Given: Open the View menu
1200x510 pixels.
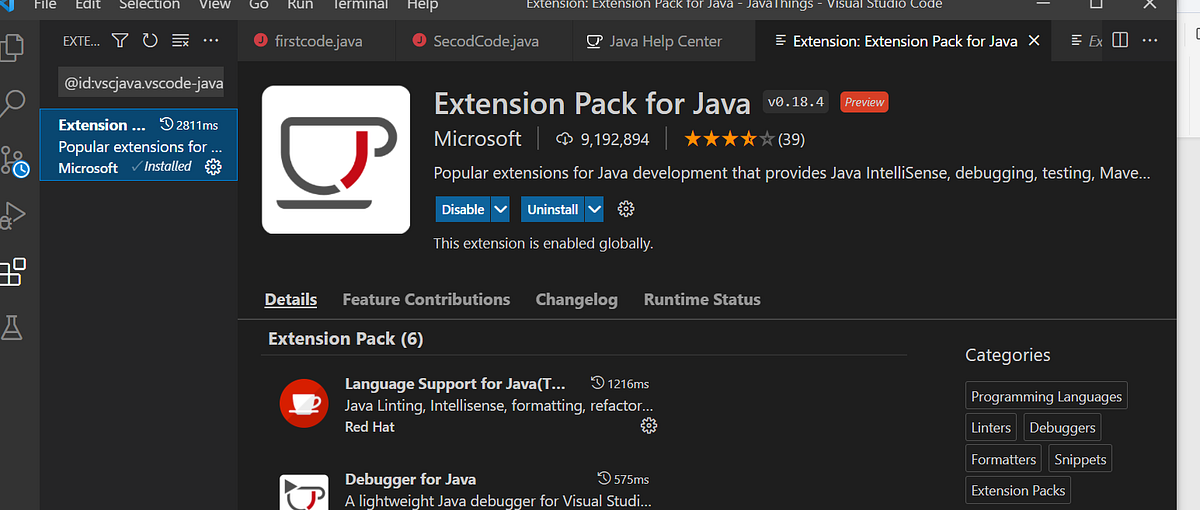Looking at the screenshot, I should coord(215,5).
